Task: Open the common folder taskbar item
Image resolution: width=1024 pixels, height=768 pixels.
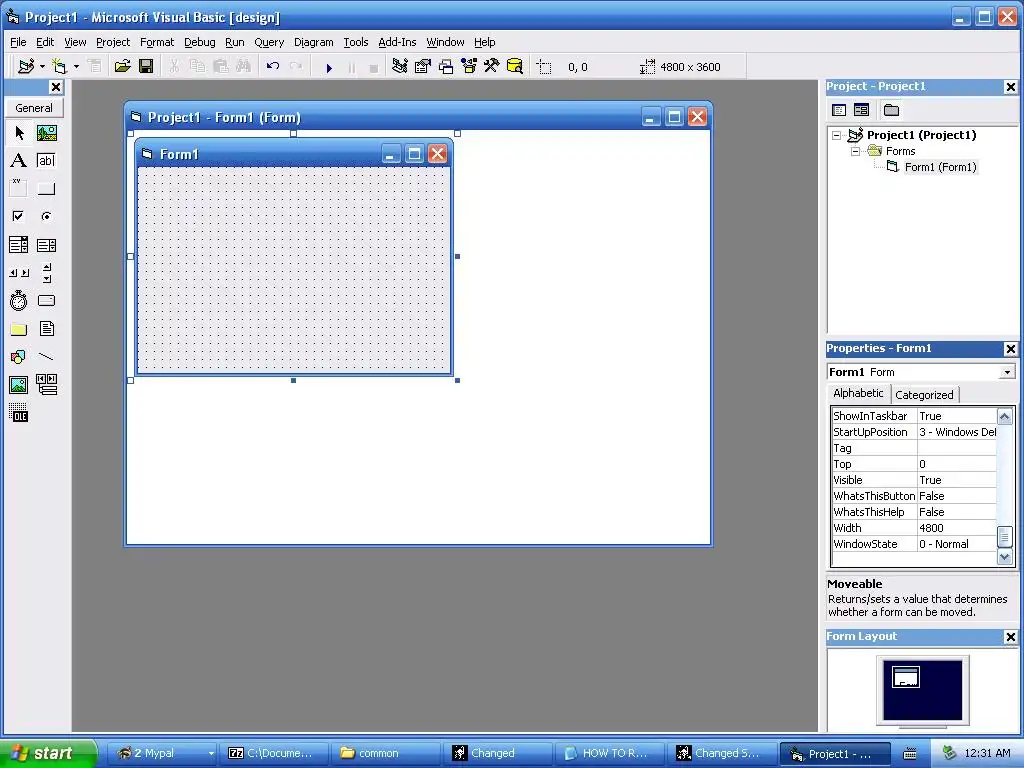Action: pyautogui.click(x=386, y=753)
